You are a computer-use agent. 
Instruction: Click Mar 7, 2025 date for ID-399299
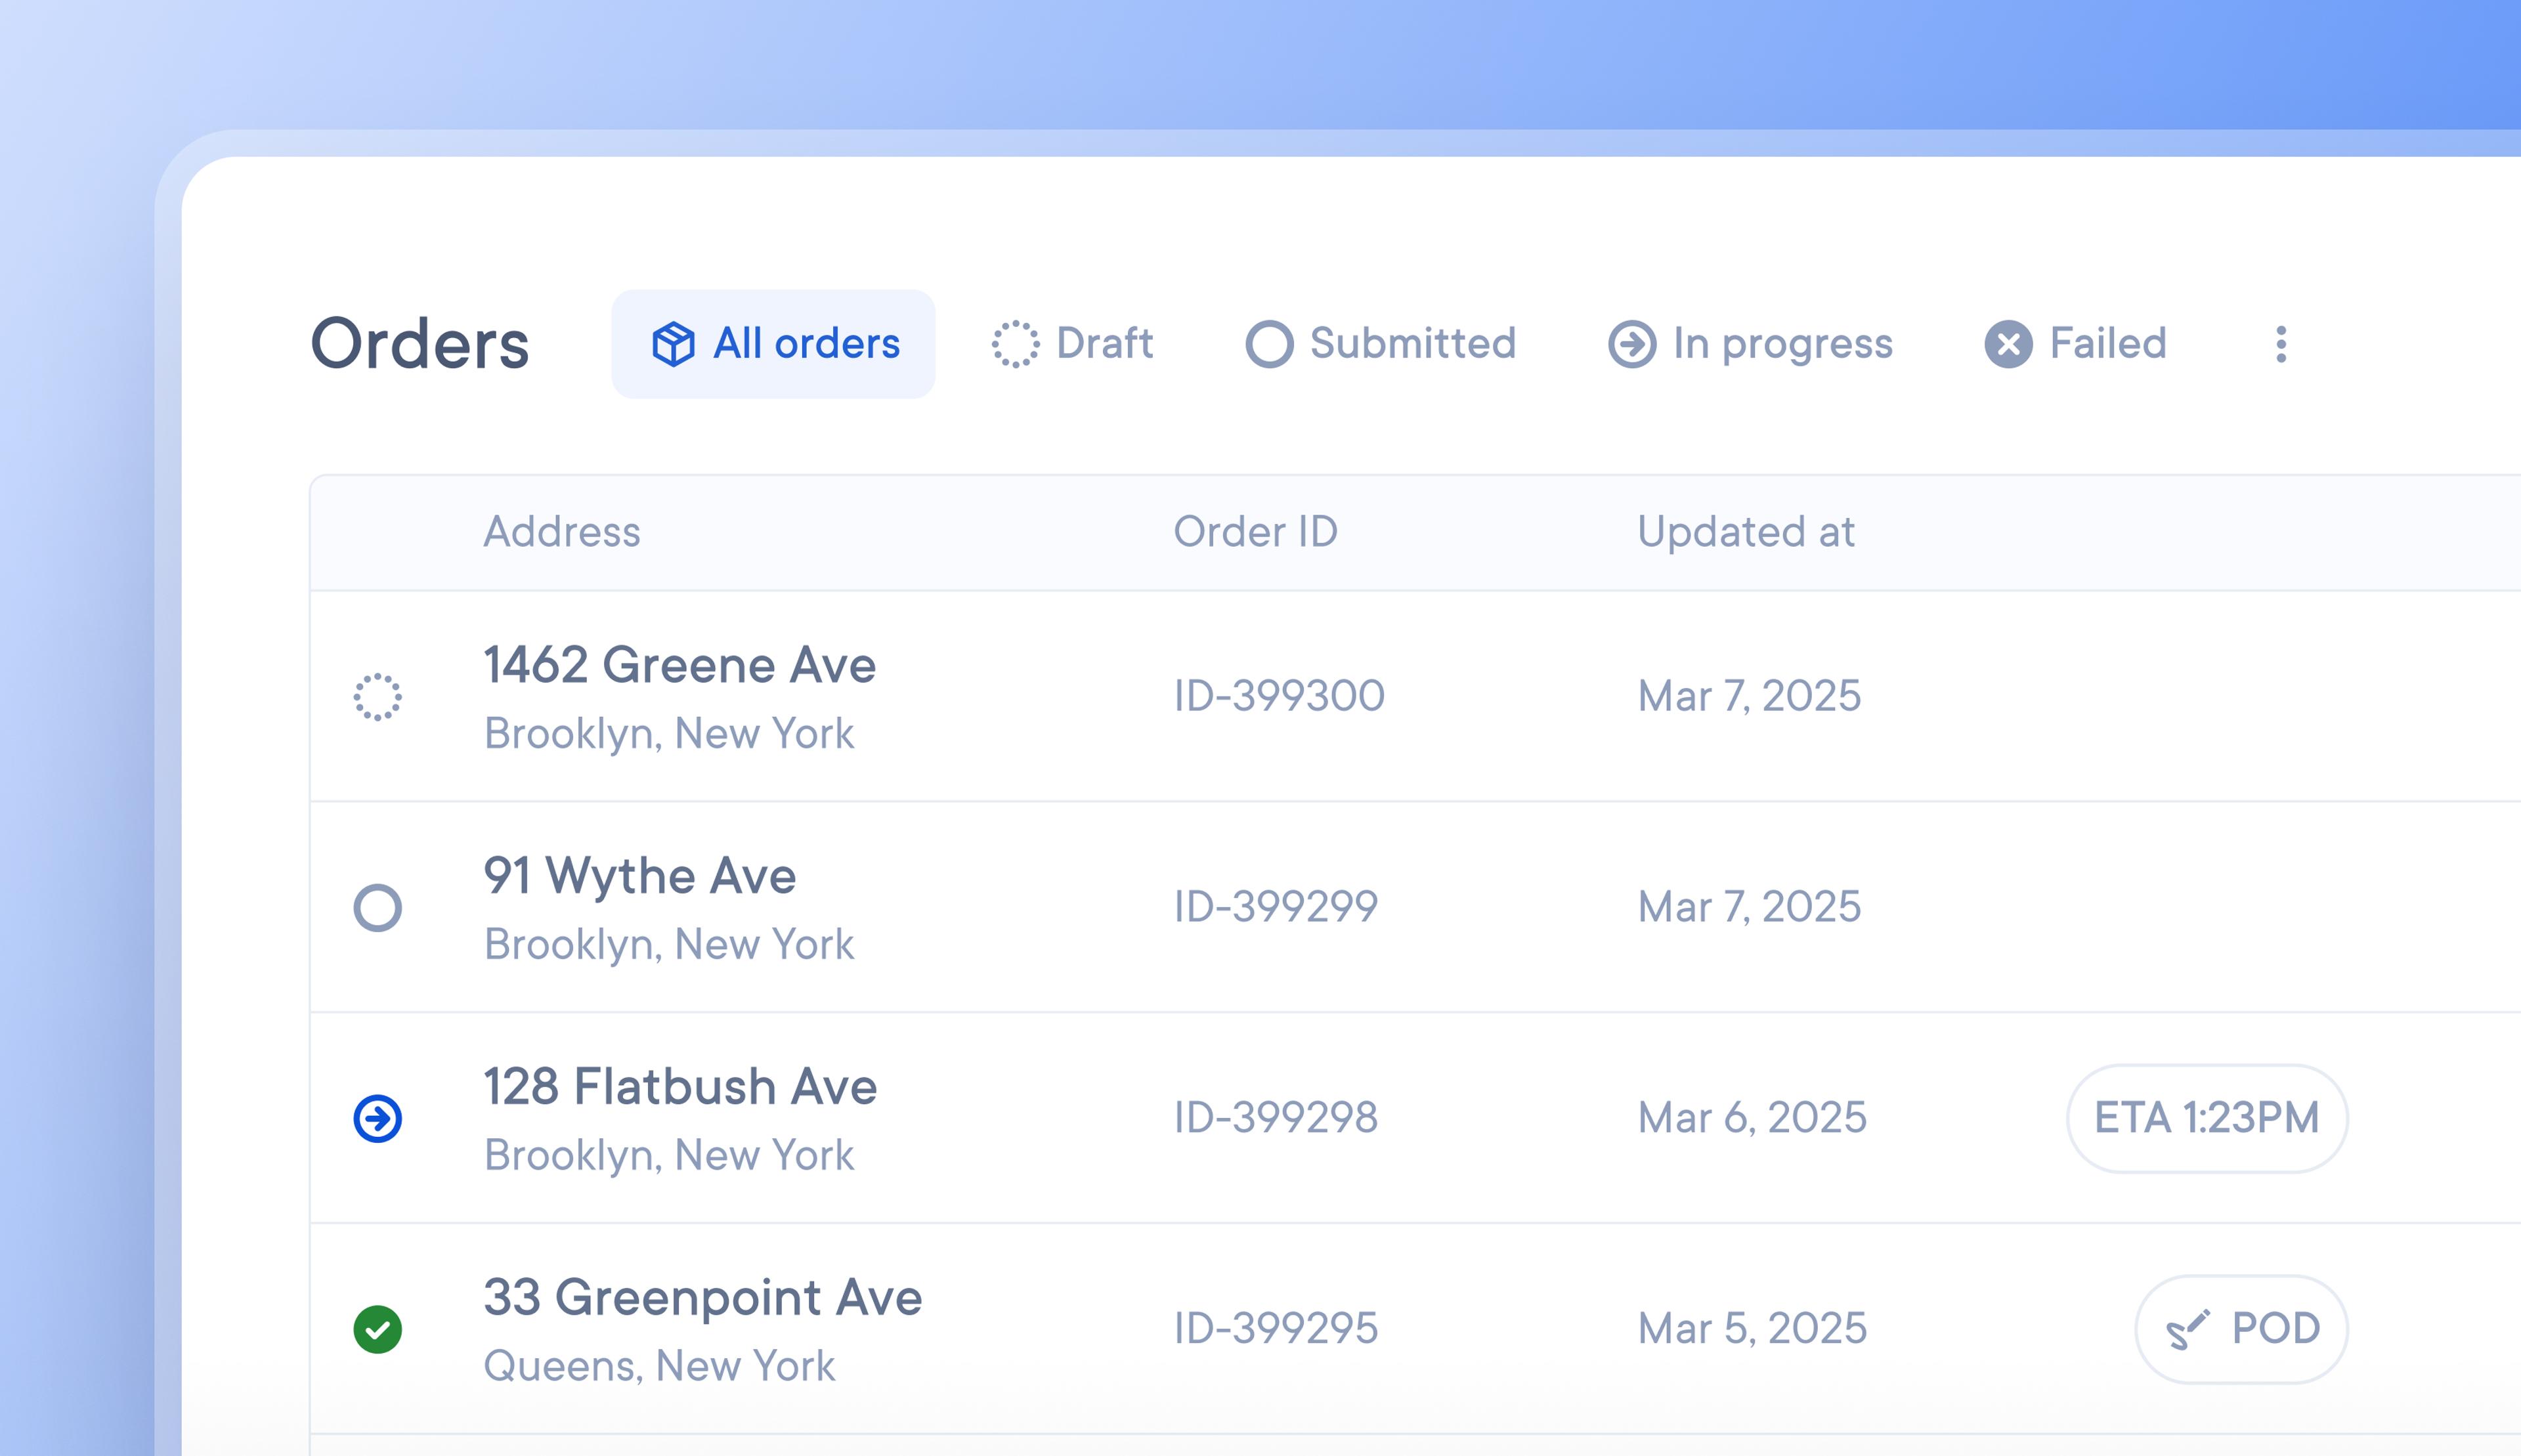1749,907
